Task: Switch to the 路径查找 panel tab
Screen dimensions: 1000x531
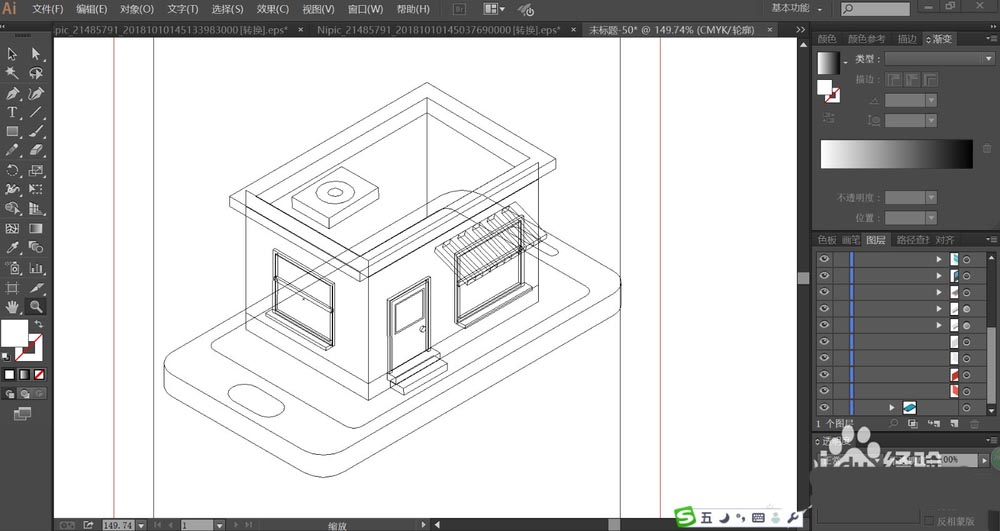Action: coord(913,240)
